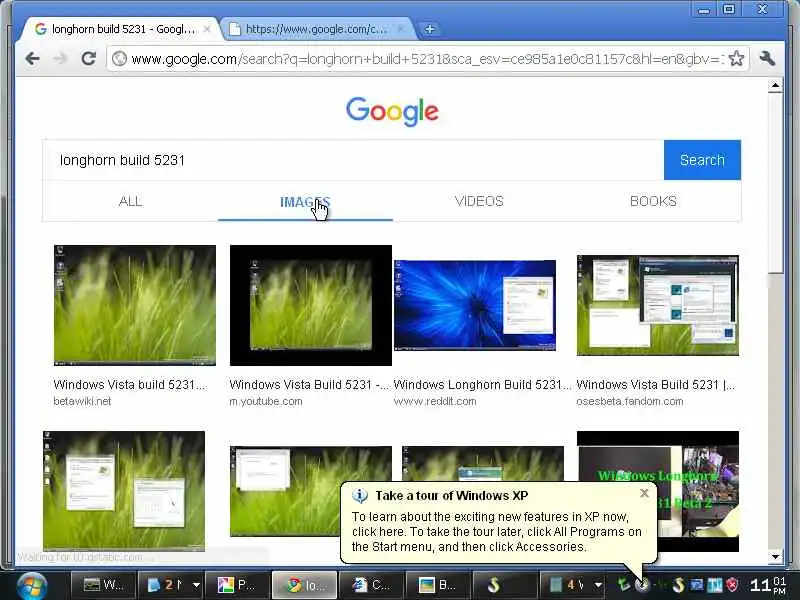
Task: Select the 'longhorn build 5231 - Googl...' tab
Action: [122, 29]
